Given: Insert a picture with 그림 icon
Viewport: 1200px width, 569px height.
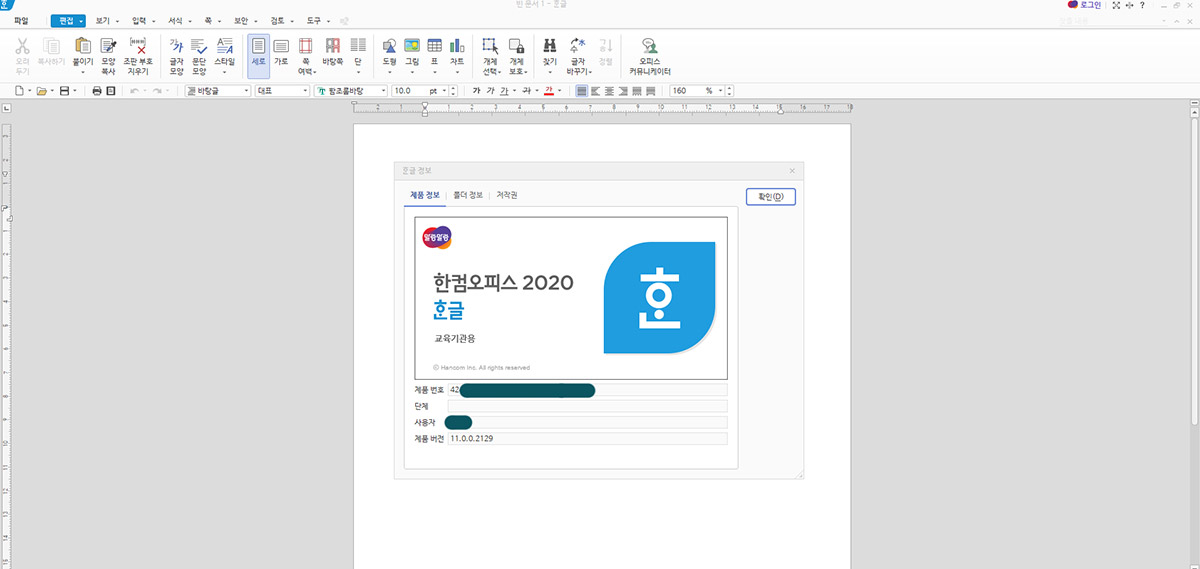Looking at the screenshot, I should tap(411, 45).
